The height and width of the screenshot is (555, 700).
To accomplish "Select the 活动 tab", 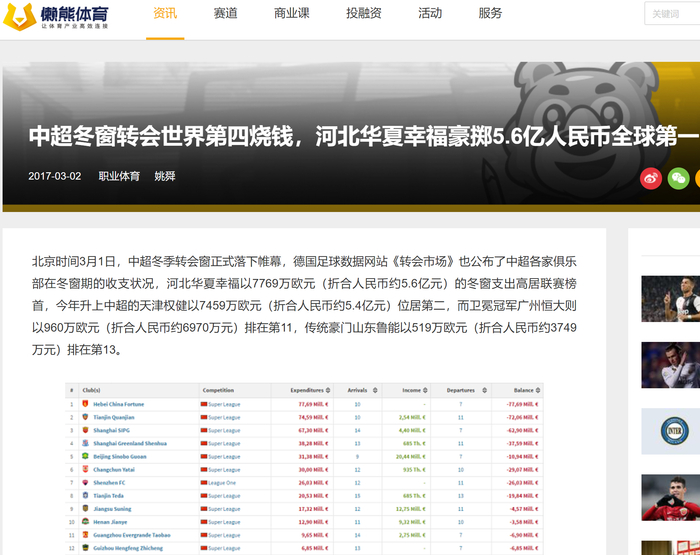I will click(x=430, y=13).
